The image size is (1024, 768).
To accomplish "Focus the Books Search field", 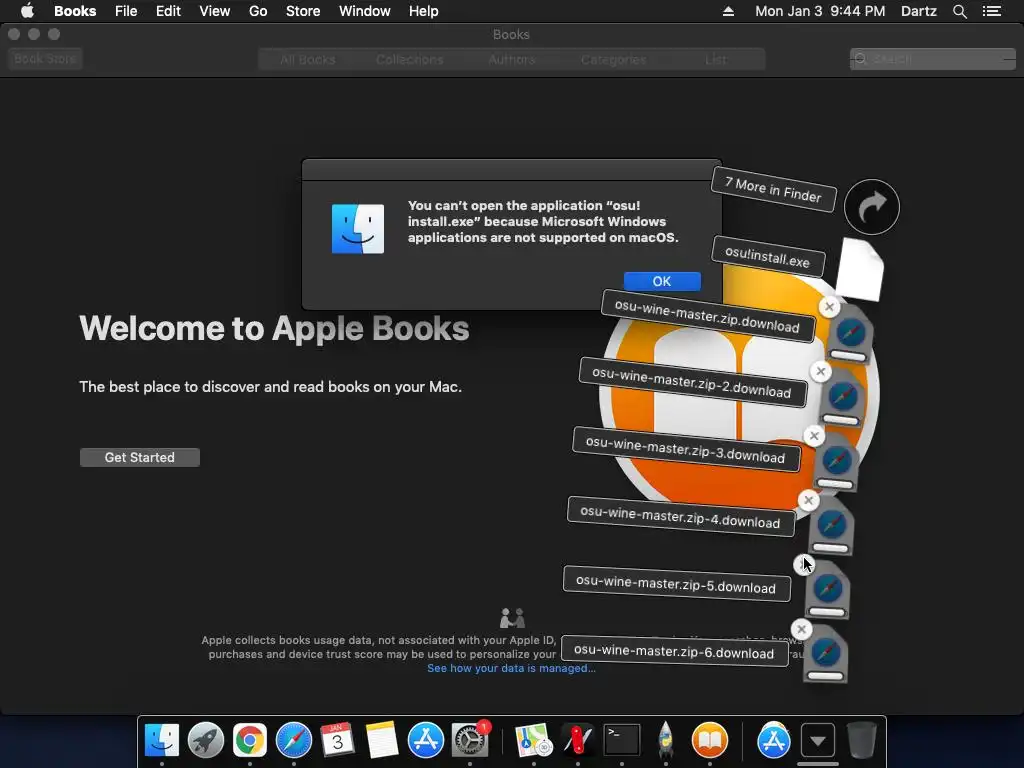I will [933, 59].
